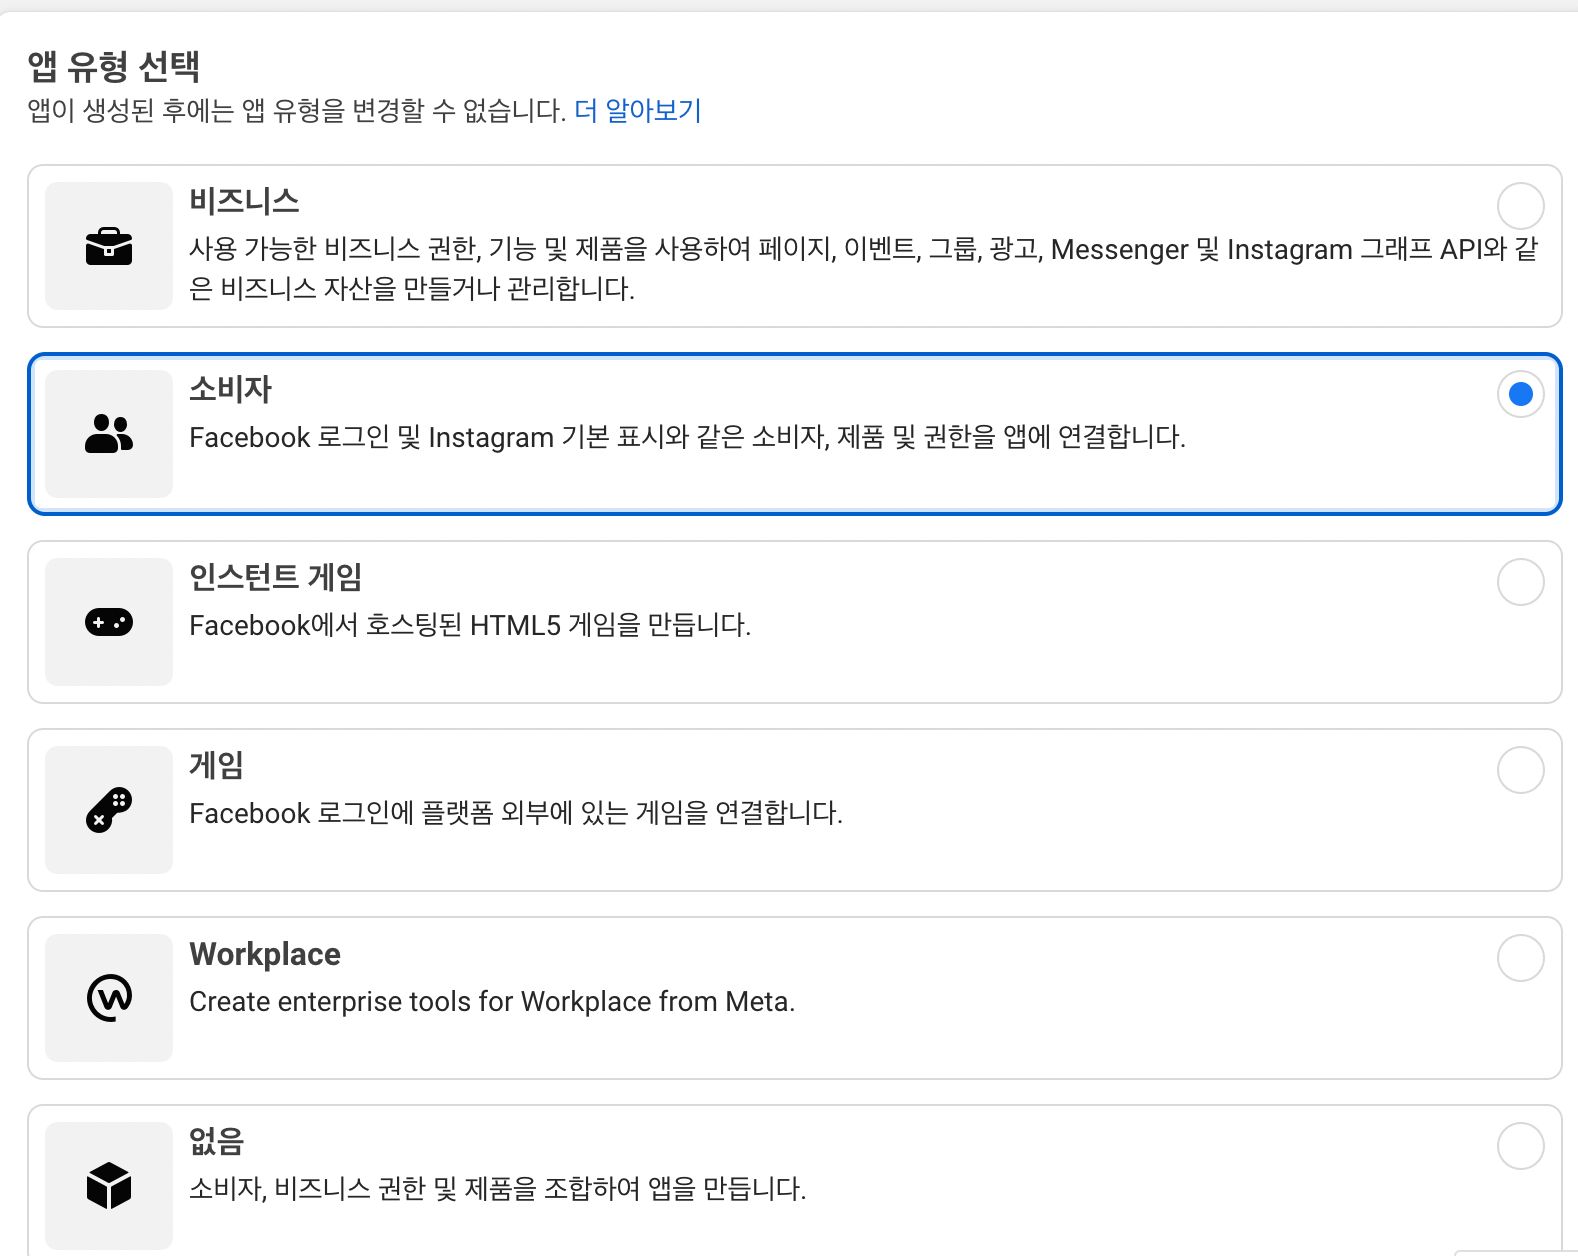Click the briefcase icon for 비즈니스
The image size is (1578, 1256).
pyautogui.click(x=109, y=247)
